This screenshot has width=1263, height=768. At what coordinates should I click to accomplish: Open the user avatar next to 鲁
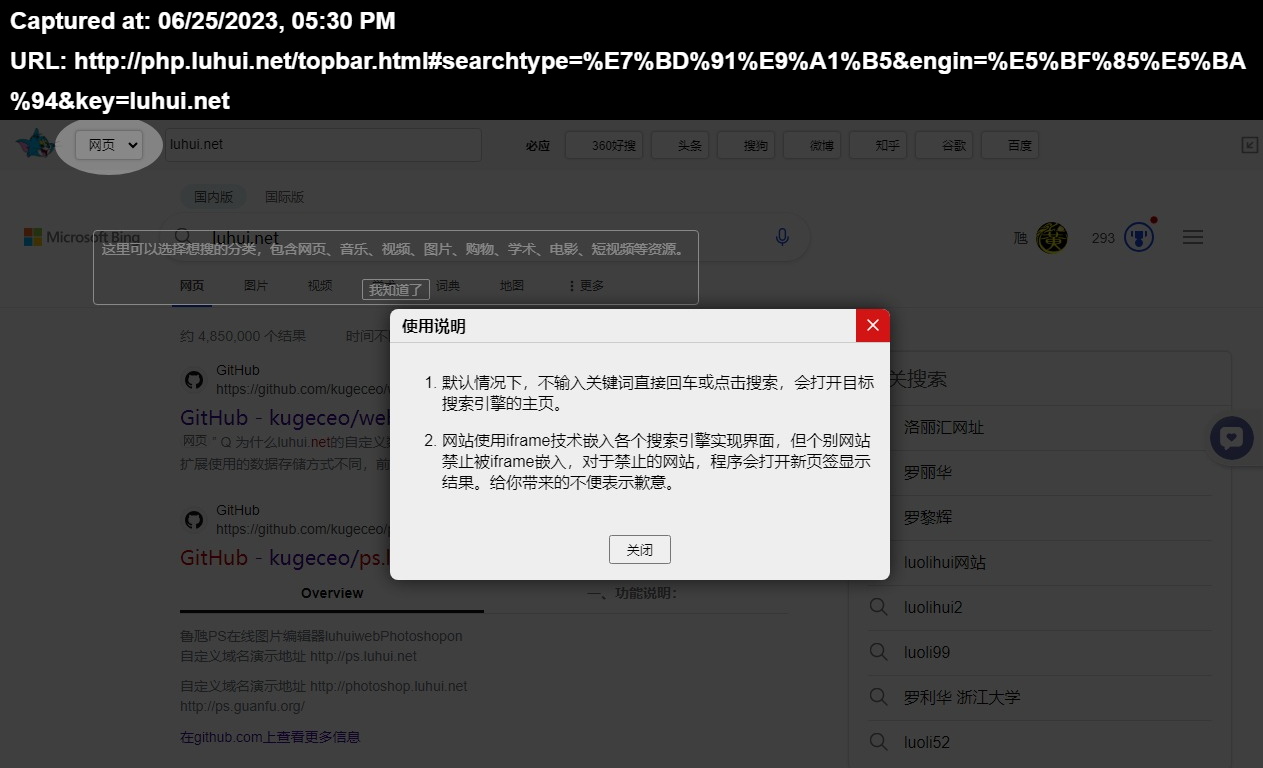[1051, 238]
